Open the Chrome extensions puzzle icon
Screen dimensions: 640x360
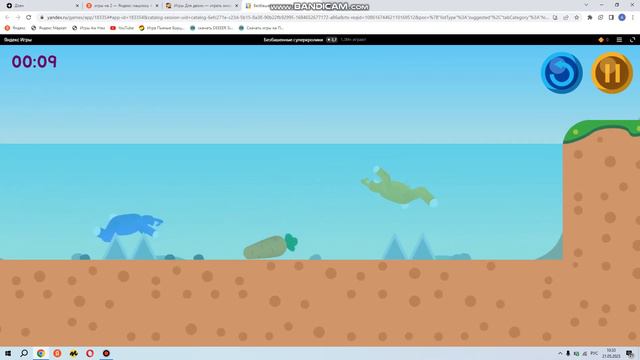point(589,18)
